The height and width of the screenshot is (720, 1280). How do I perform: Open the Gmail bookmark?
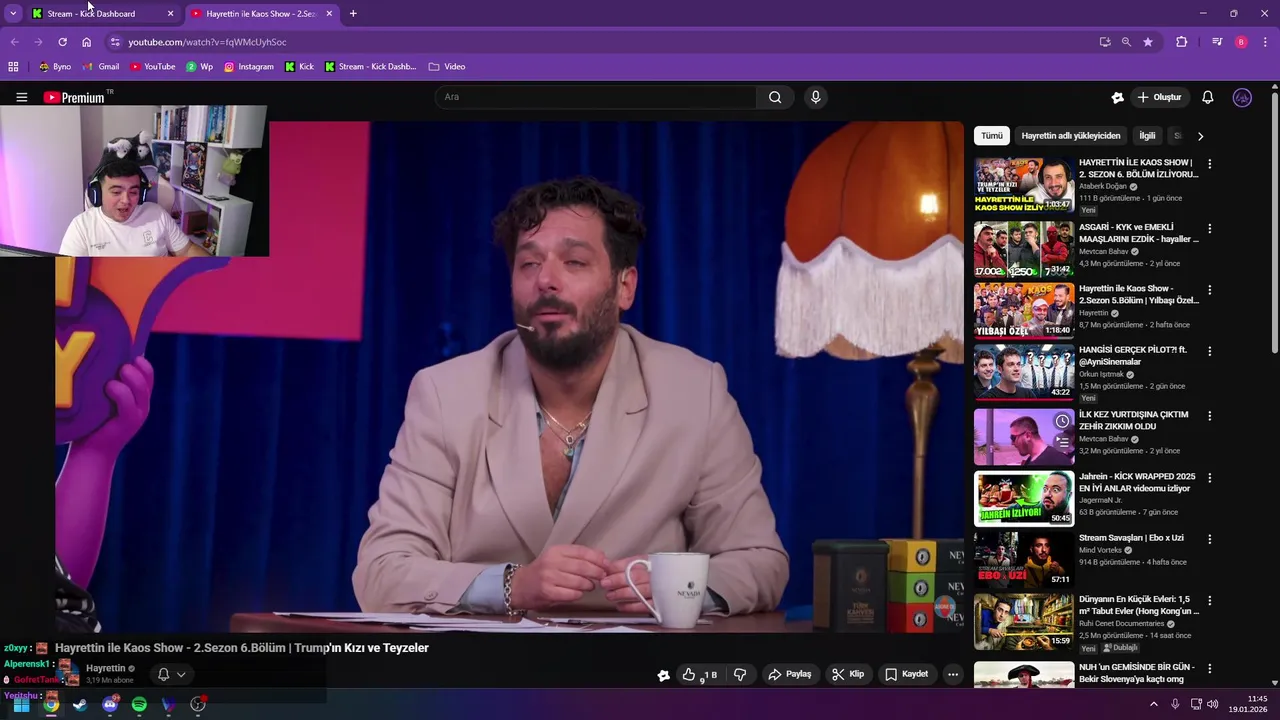101,67
